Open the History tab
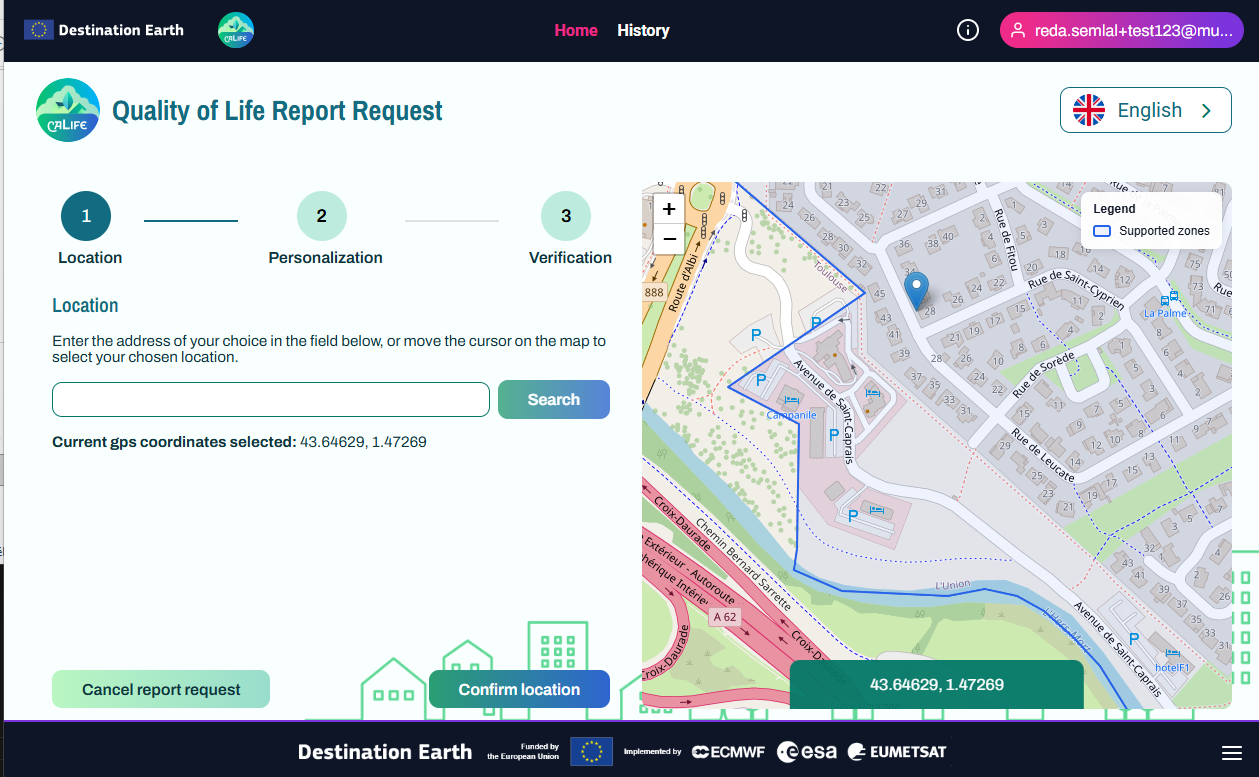 coord(643,30)
